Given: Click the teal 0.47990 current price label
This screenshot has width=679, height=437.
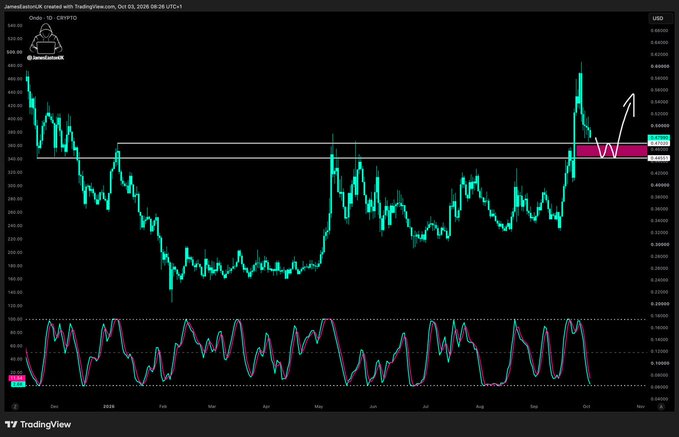Looking at the screenshot, I should tap(659, 138).
